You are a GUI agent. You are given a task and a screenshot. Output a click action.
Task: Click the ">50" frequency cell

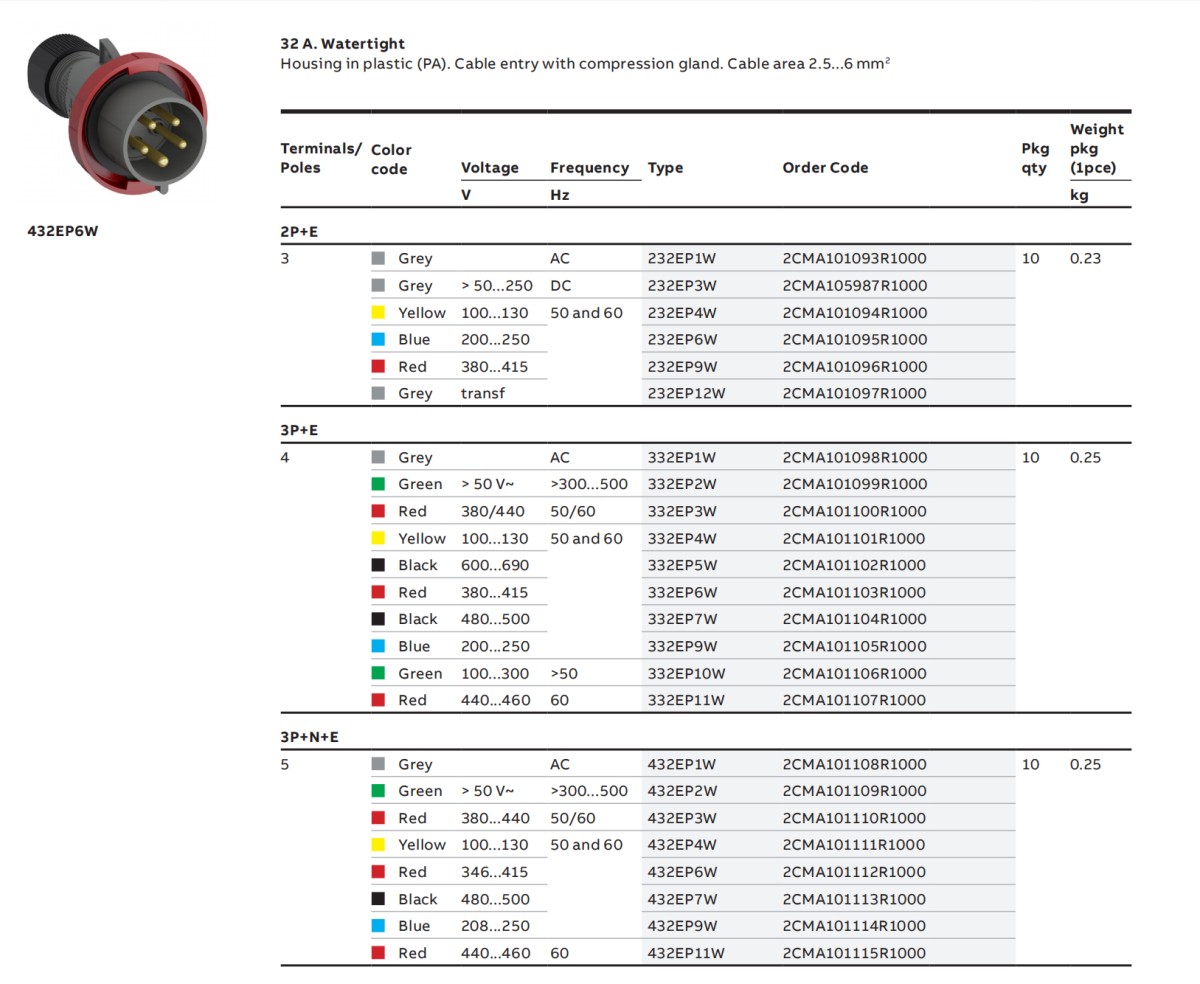point(564,673)
